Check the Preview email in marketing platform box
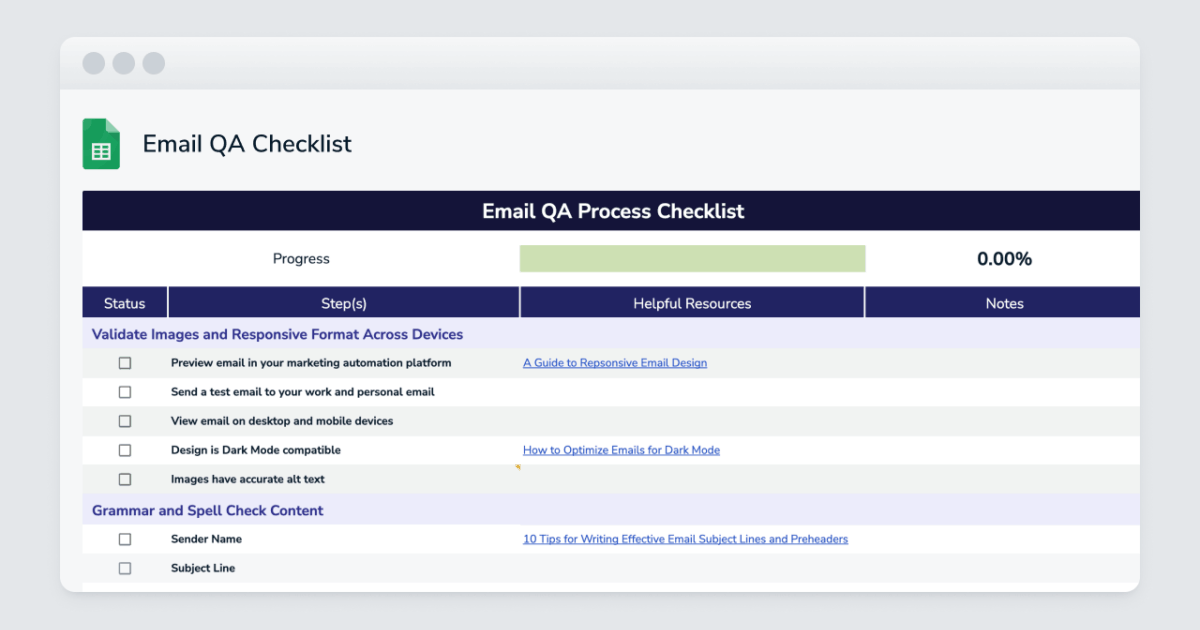This screenshot has height=630, width=1200. tap(124, 363)
